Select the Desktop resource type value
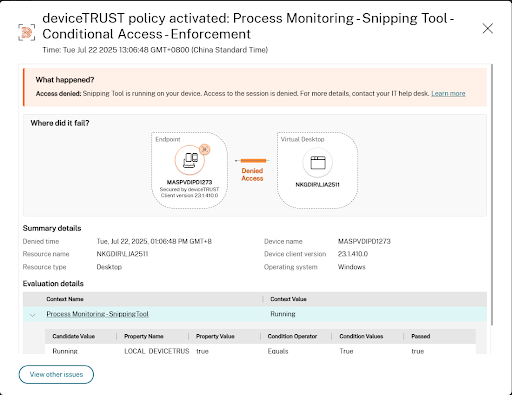 point(109,267)
